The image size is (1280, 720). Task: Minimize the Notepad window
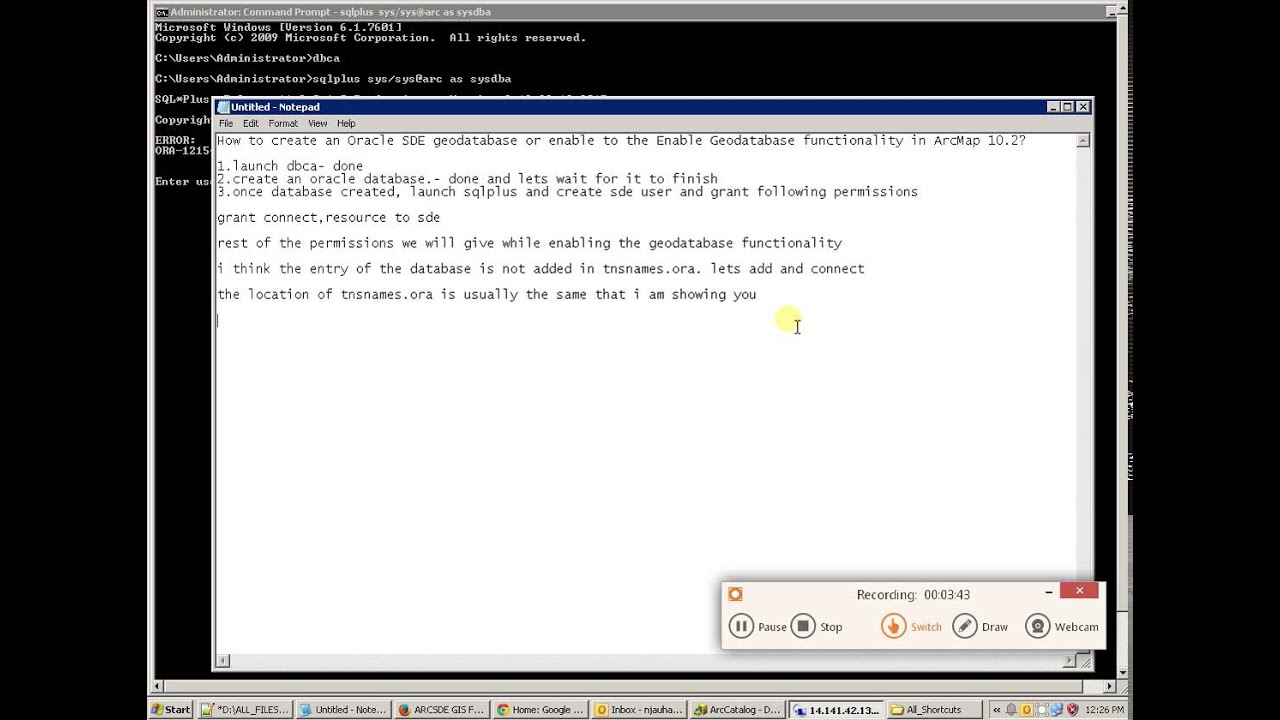1053,107
